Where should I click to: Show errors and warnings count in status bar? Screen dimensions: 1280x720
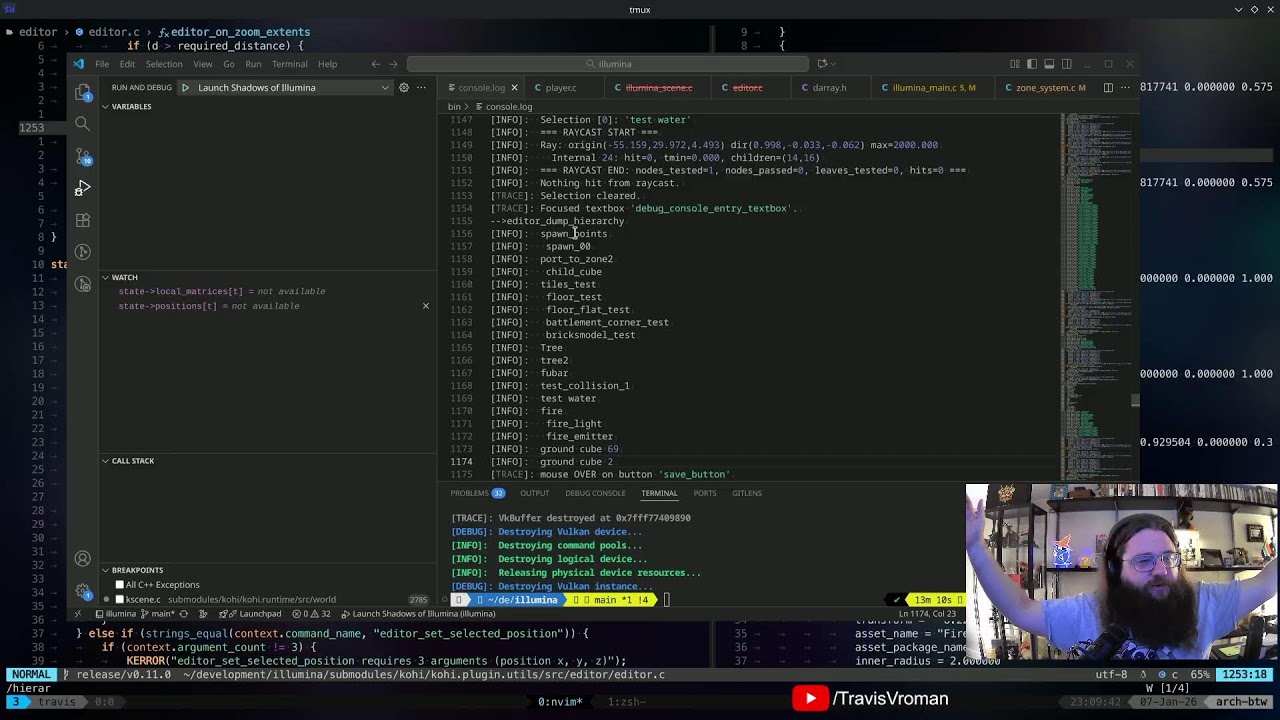point(312,614)
